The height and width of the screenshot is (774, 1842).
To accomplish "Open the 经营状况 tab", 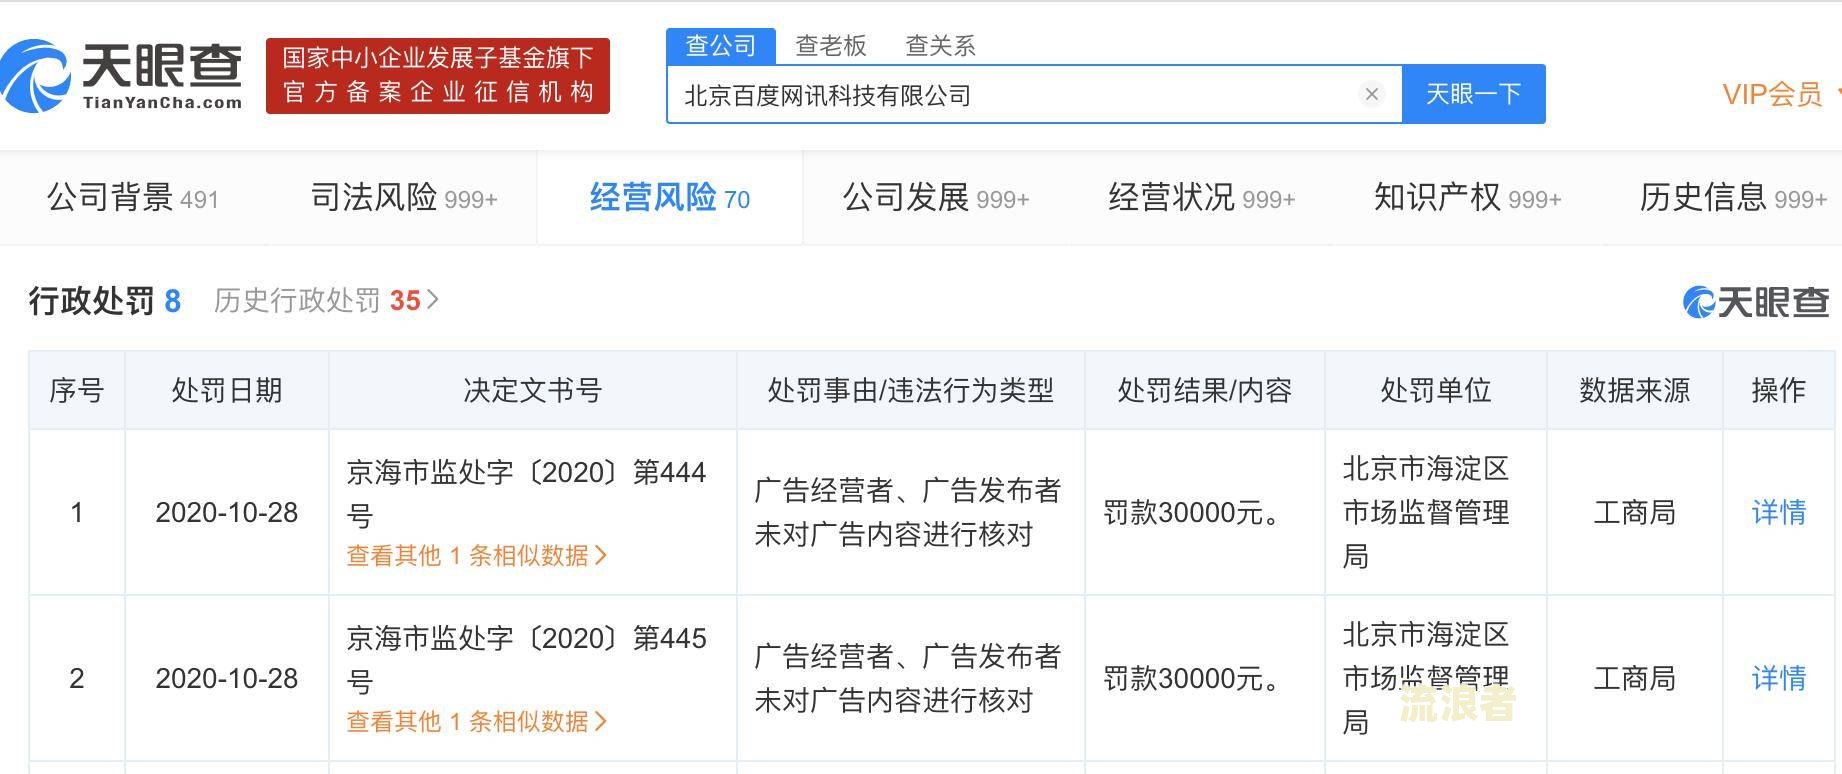I will 1202,198.
